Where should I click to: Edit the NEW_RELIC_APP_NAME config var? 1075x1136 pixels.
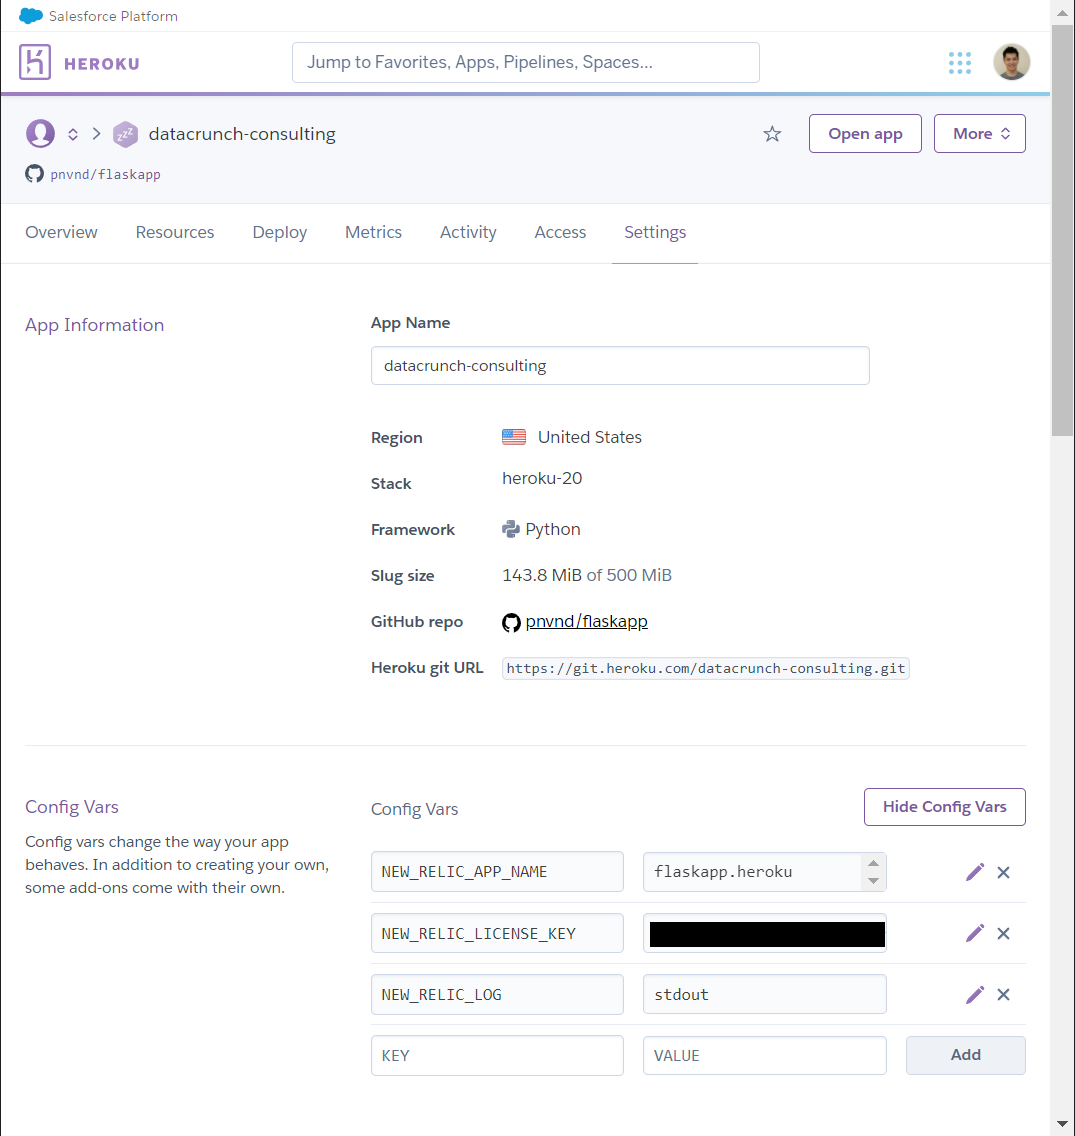coord(975,872)
